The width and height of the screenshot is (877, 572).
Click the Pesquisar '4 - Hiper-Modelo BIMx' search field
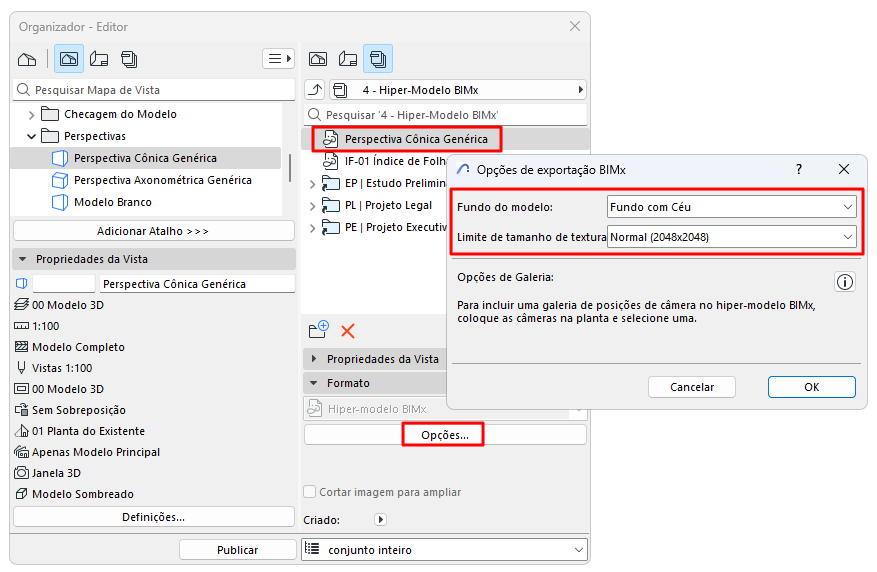point(446,115)
